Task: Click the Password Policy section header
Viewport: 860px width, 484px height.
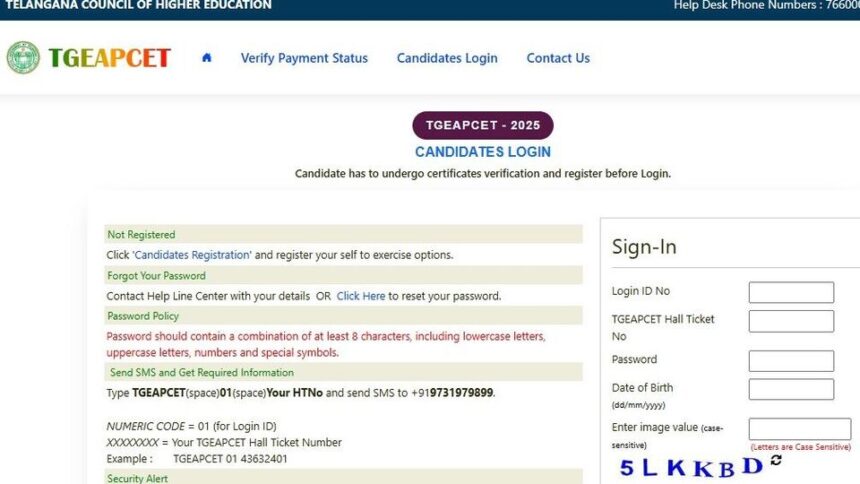Action: (x=143, y=316)
